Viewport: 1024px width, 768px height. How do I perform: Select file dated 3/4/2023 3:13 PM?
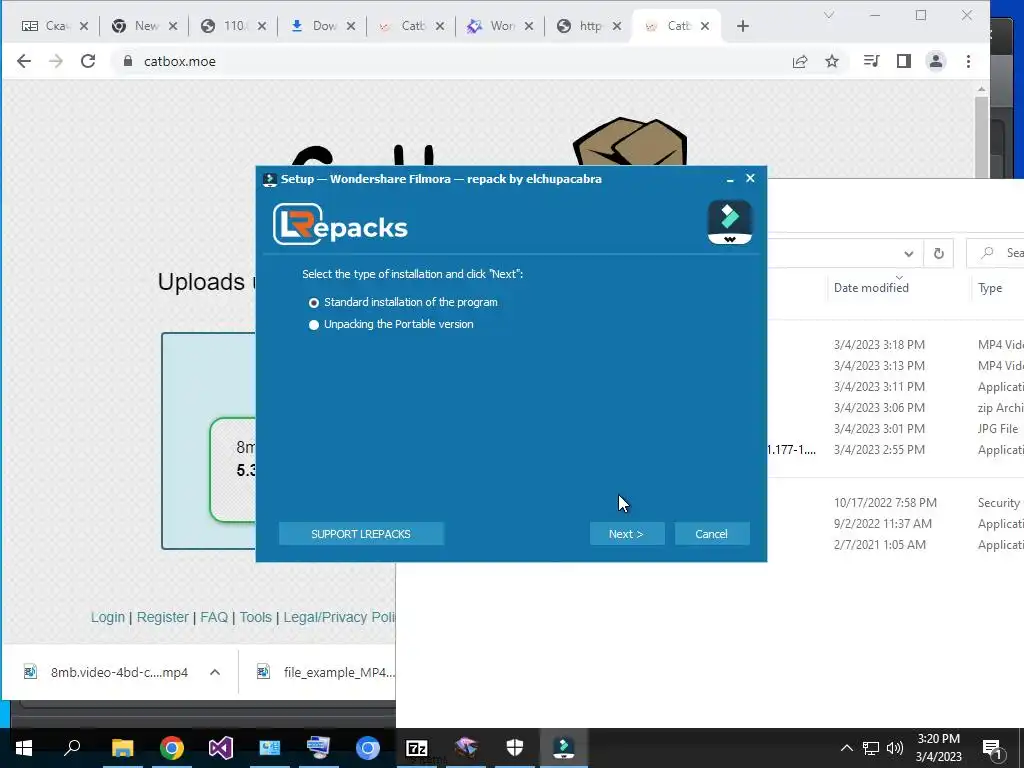pyautogui.click(x=879, y=366)
